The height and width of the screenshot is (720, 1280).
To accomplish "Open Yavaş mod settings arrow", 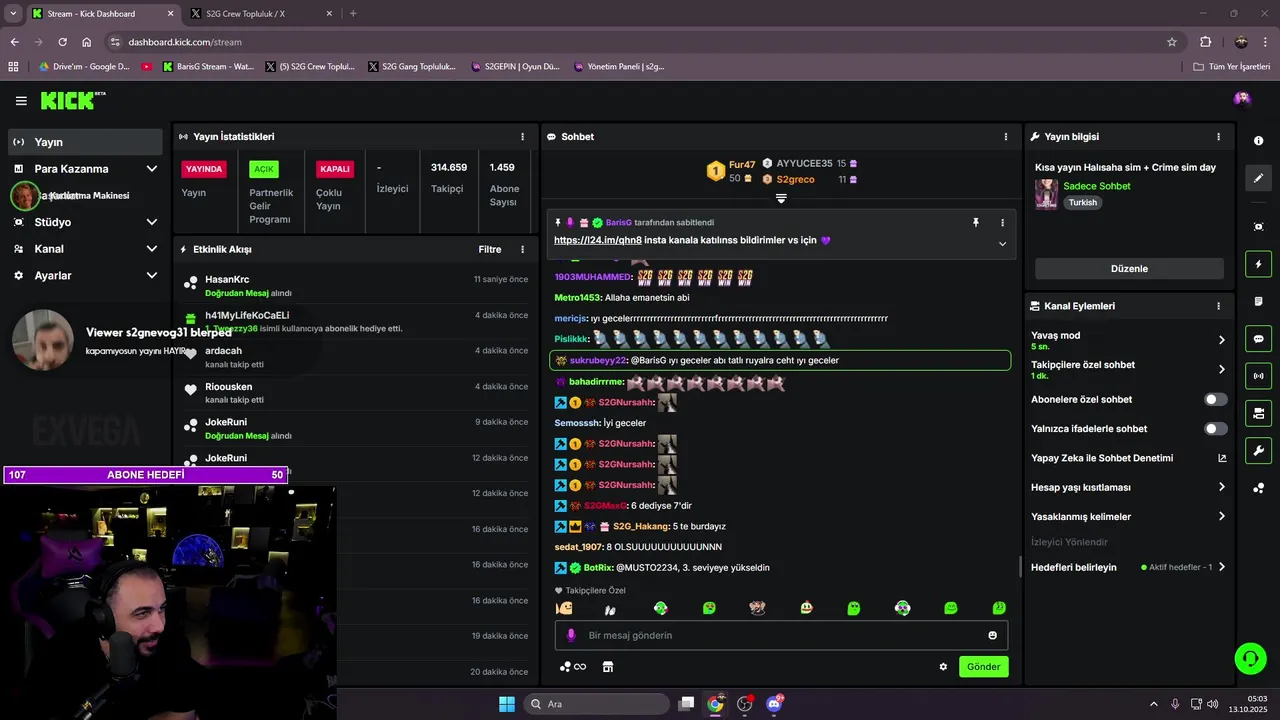I will point(1221,340).
